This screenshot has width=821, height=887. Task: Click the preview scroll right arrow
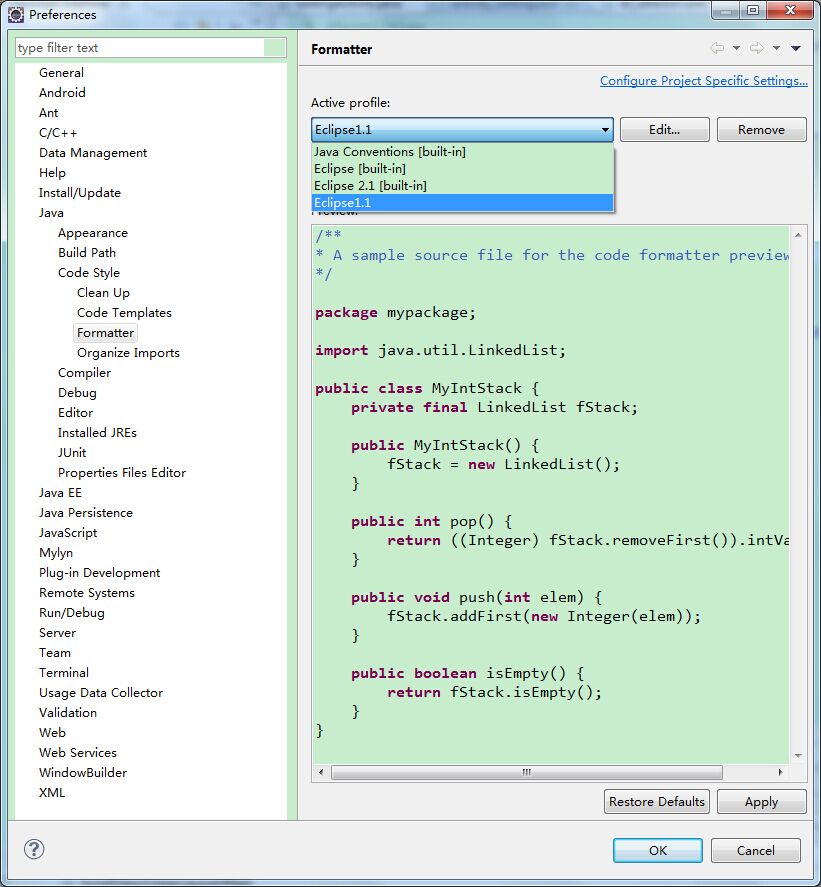tap(780, 772)
